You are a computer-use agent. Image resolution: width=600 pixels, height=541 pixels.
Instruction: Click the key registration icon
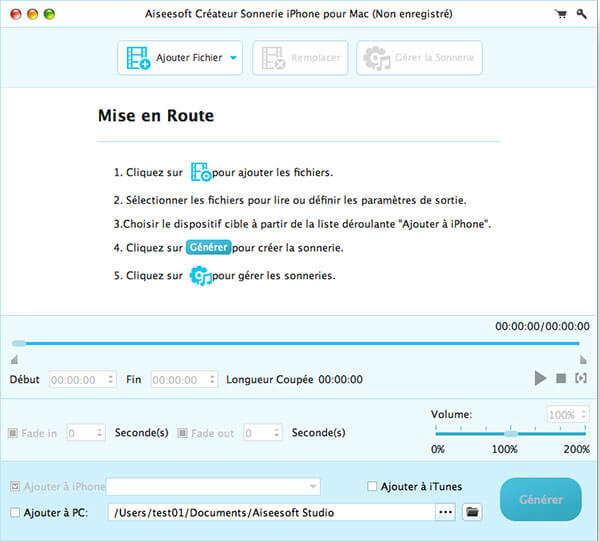click(x=582, y=14)
